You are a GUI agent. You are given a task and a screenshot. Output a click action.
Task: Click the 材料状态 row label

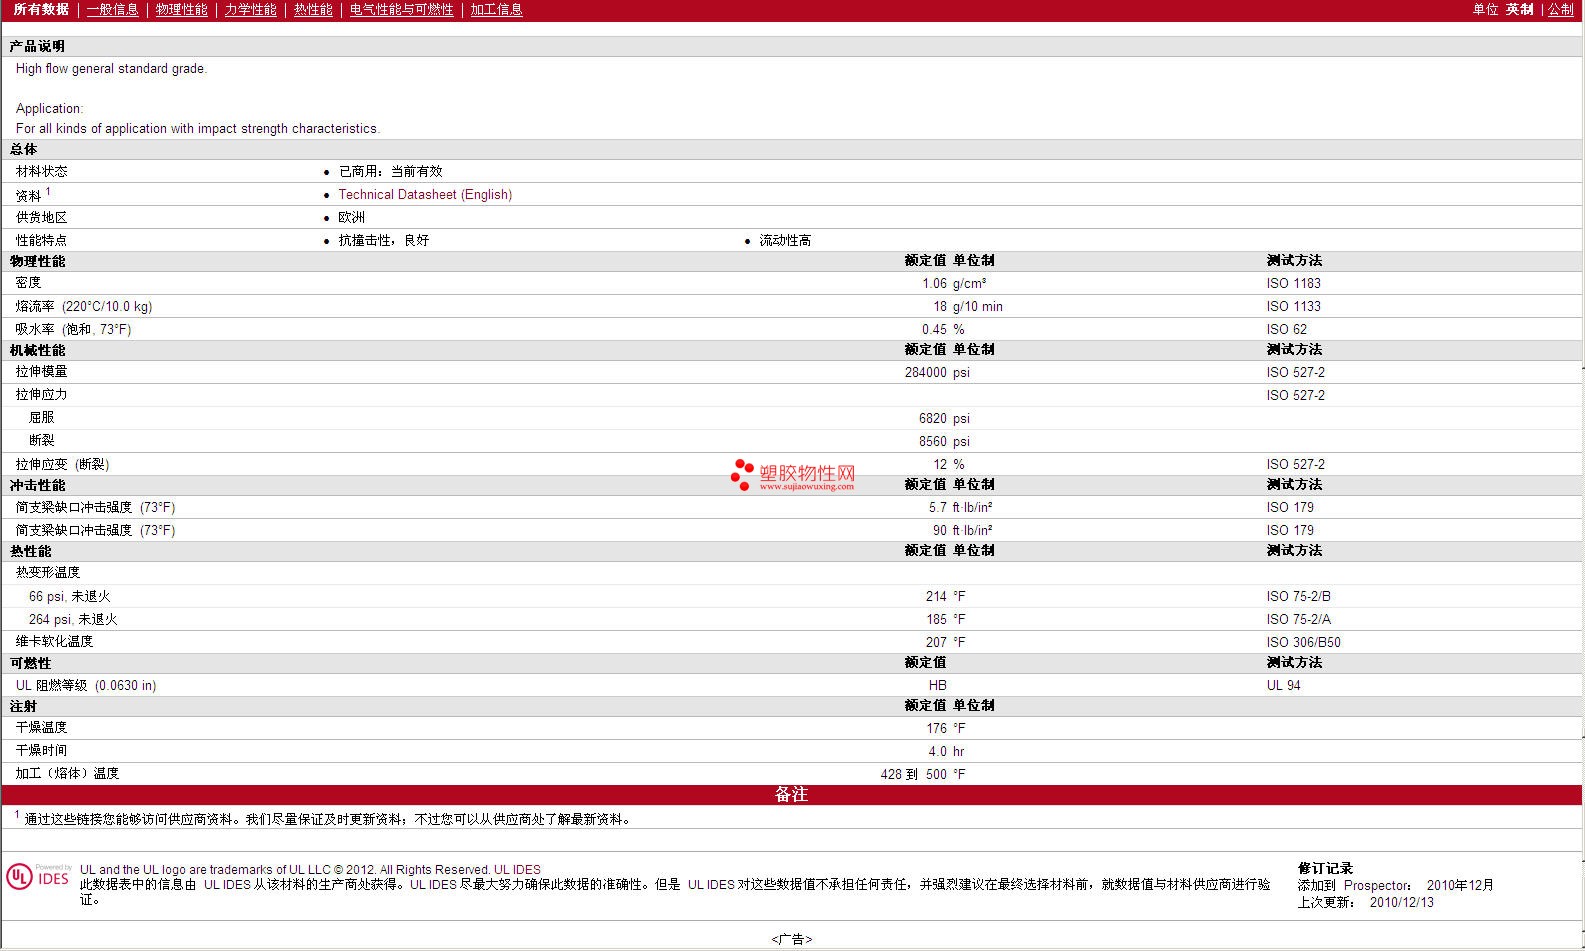pyautogui.click(x=42, y=172)
